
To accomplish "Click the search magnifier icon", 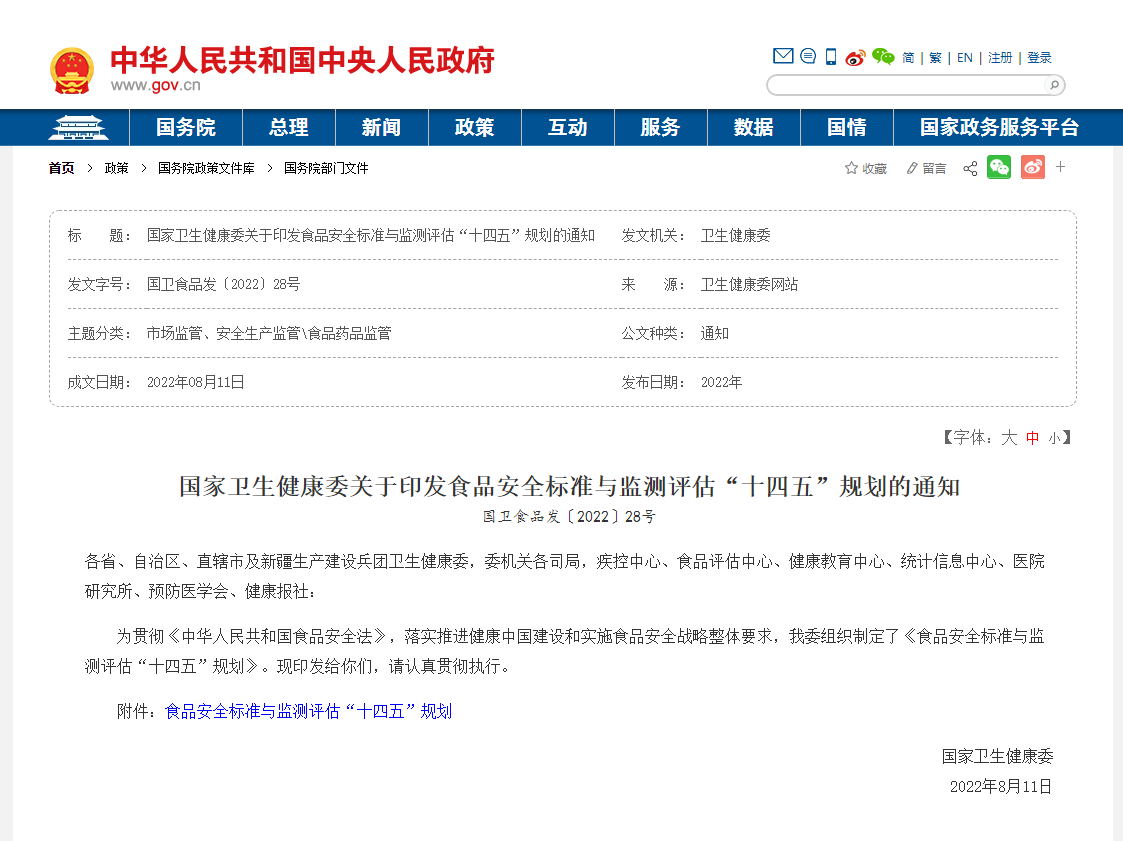I will point(1054,85).
